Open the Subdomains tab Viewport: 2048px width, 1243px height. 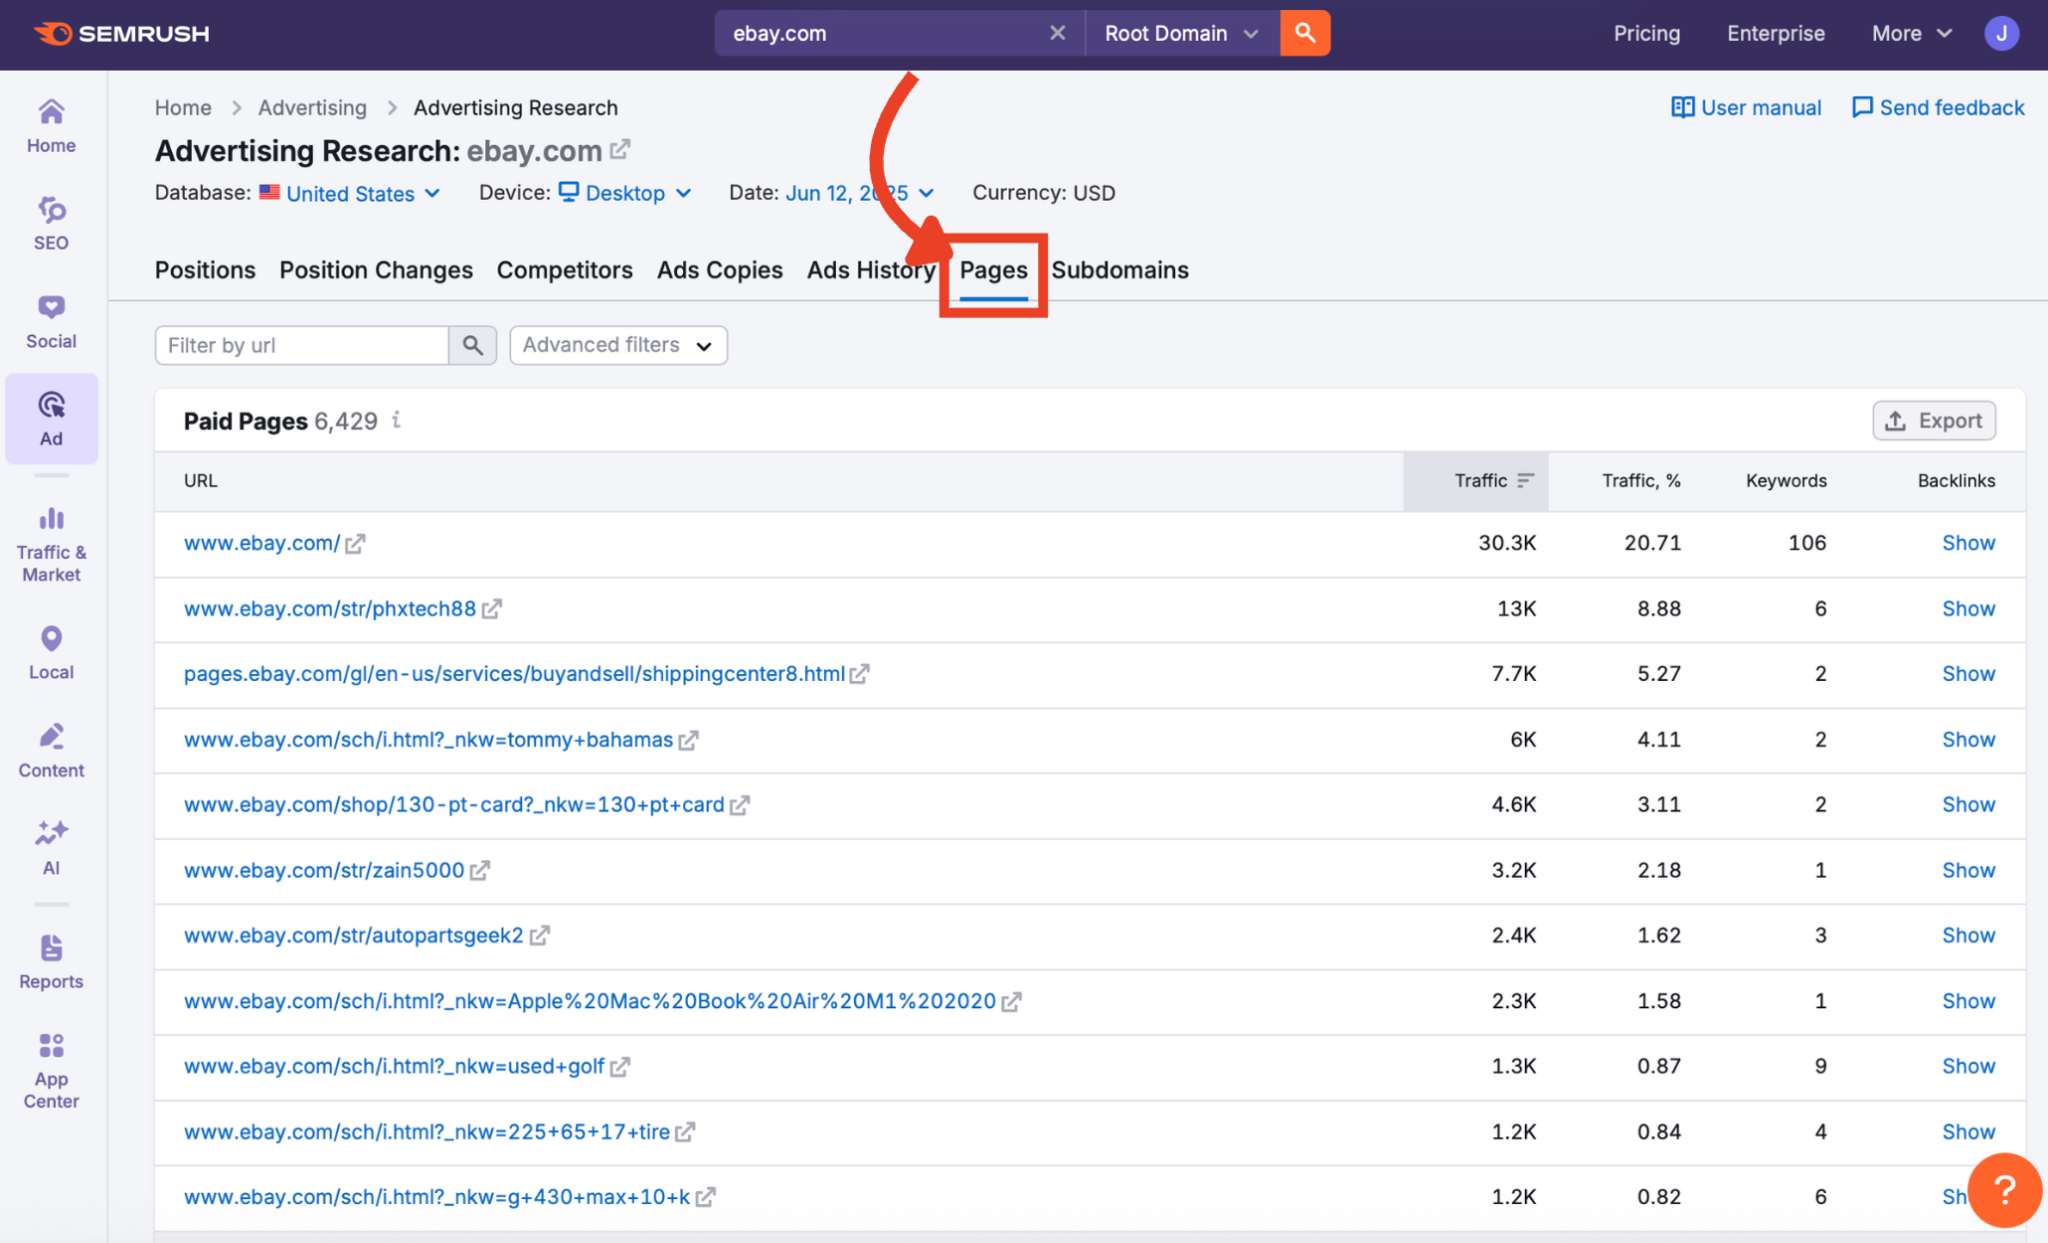point(1120,270)
